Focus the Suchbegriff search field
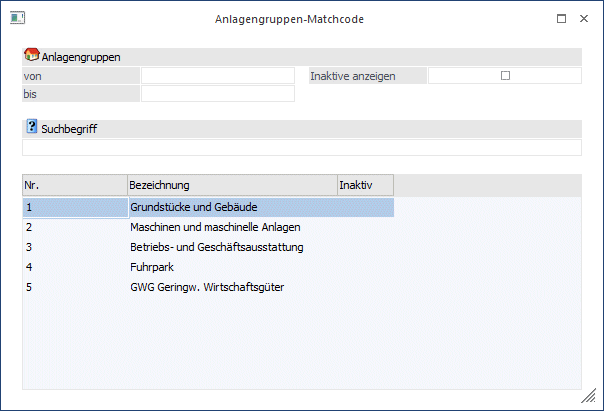 pyautogui.click(x=301, y=147)
